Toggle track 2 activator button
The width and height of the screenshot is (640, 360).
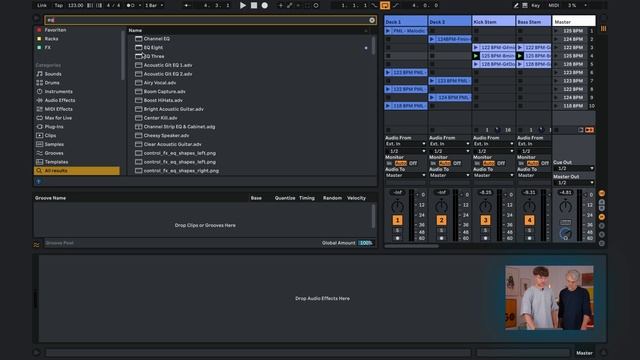[x=441, y=220]
